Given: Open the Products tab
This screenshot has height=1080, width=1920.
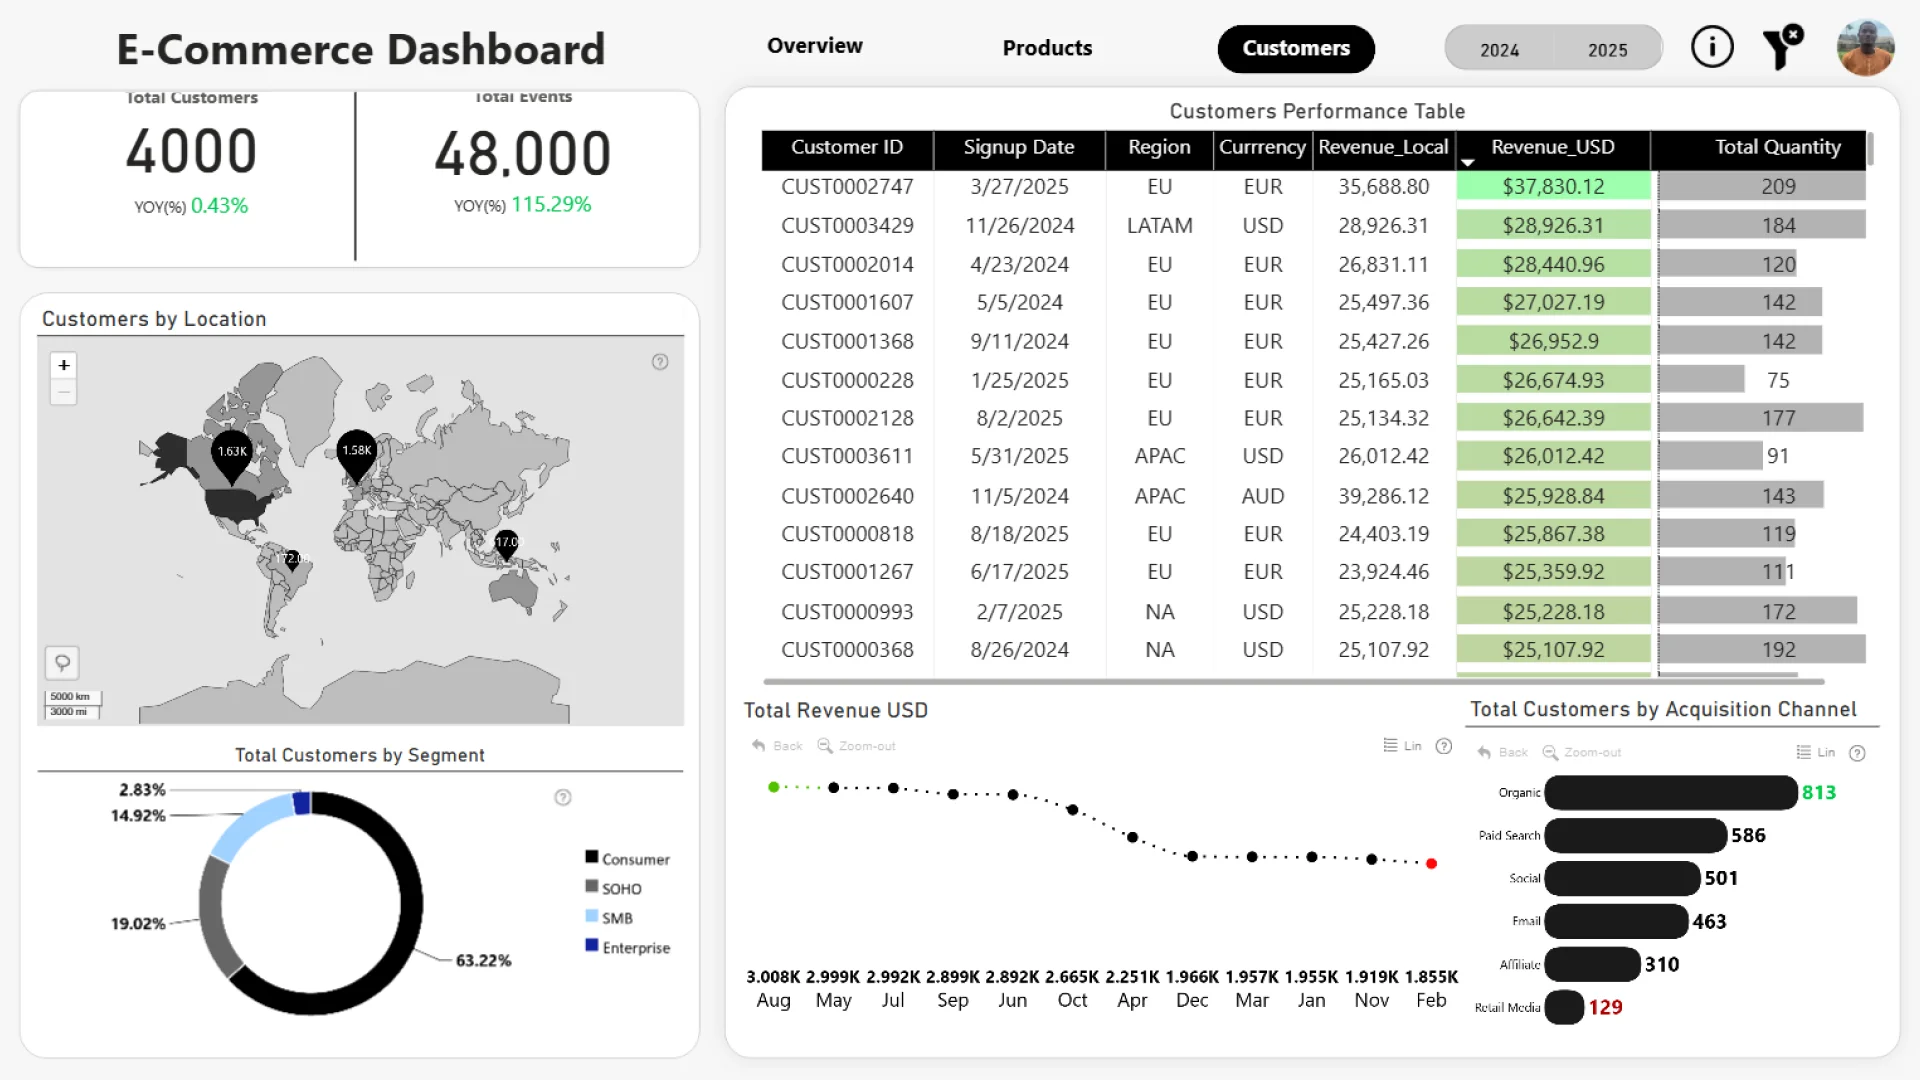Looking at the screenshot, I should point(1047,48).
